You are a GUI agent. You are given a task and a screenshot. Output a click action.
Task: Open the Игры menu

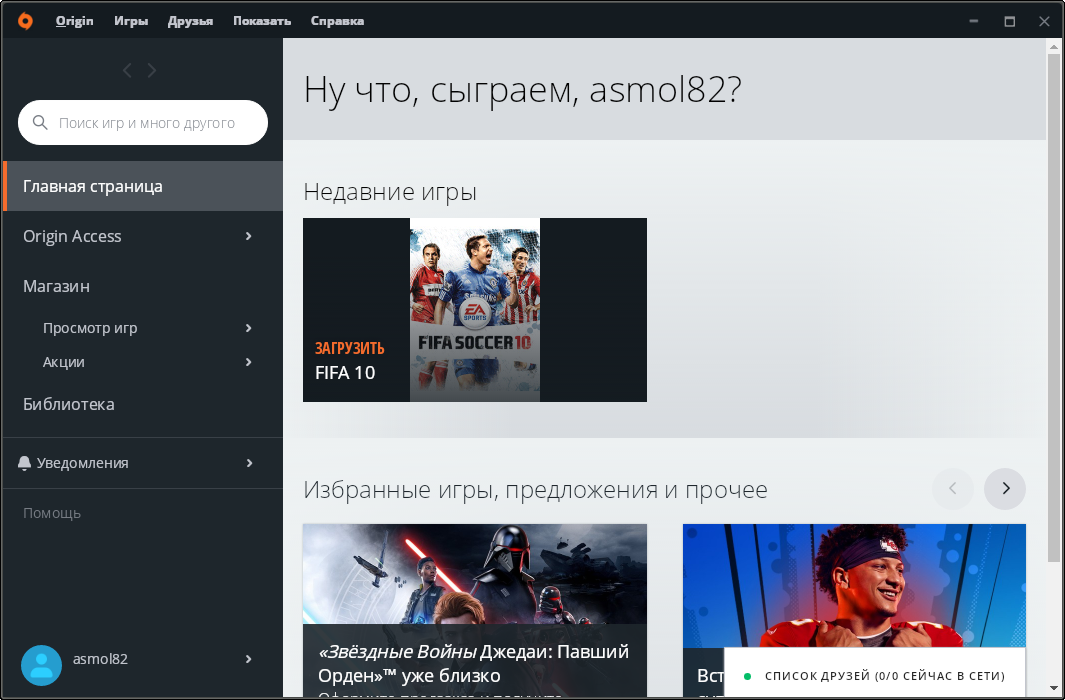click(x=131, y=21)
